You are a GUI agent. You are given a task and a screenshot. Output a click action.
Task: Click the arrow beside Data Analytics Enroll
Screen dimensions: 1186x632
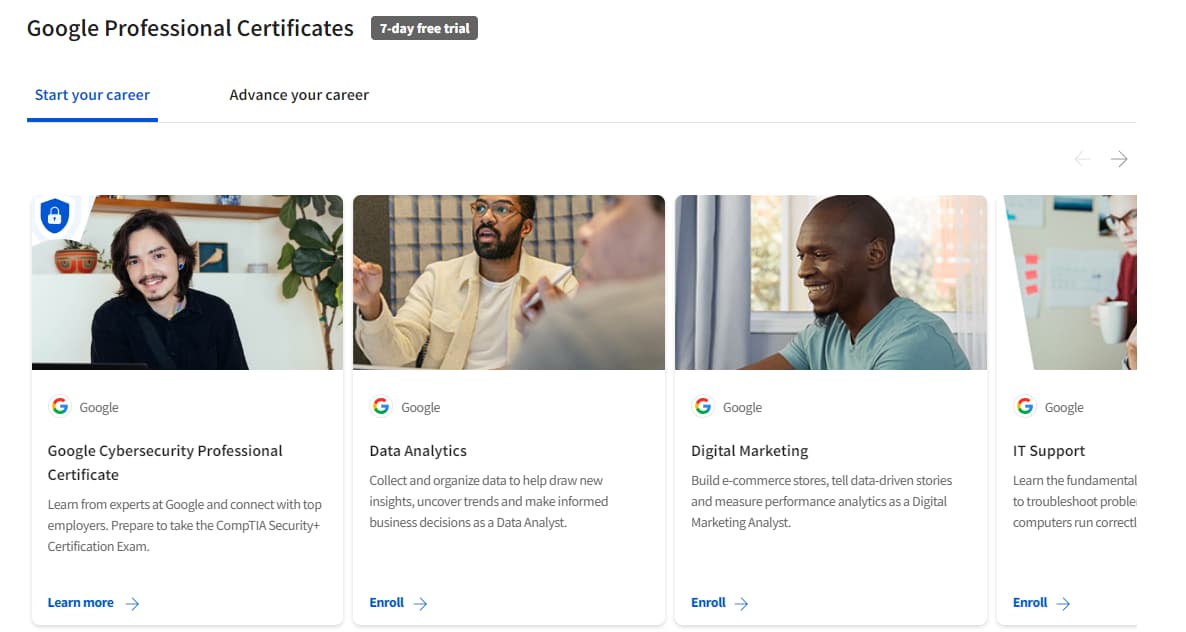(x=420, y=603)
